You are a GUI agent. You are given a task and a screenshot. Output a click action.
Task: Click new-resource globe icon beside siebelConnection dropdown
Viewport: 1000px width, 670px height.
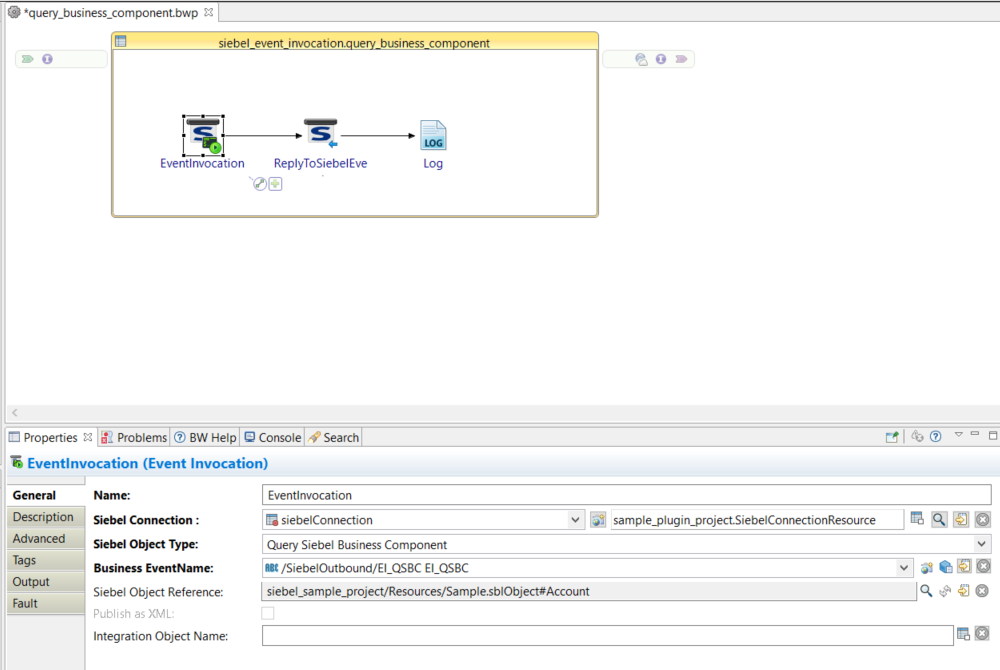tap(598, 520)
